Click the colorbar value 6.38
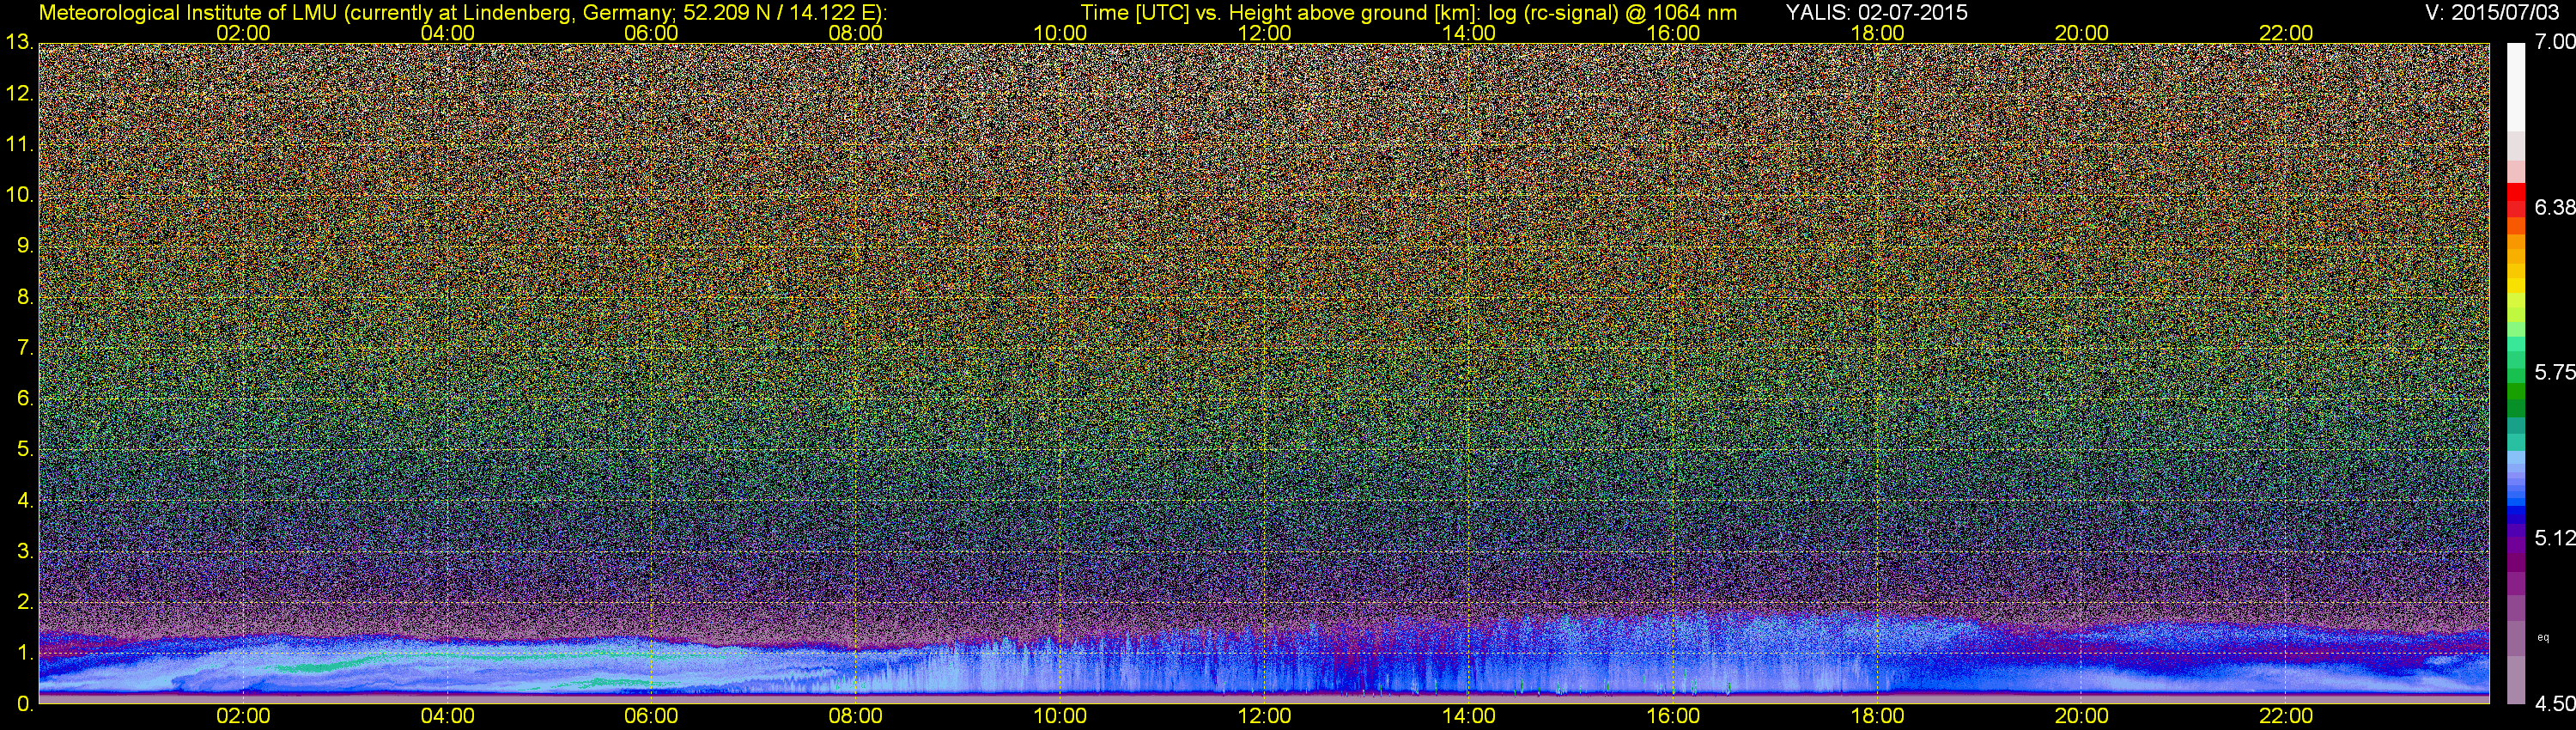Viewport: 2576px width, 730px height. 2554,208
